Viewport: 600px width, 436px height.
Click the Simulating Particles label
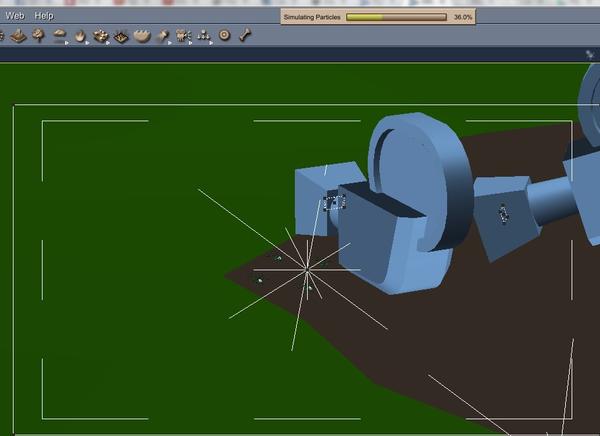(x=312, y=17)
